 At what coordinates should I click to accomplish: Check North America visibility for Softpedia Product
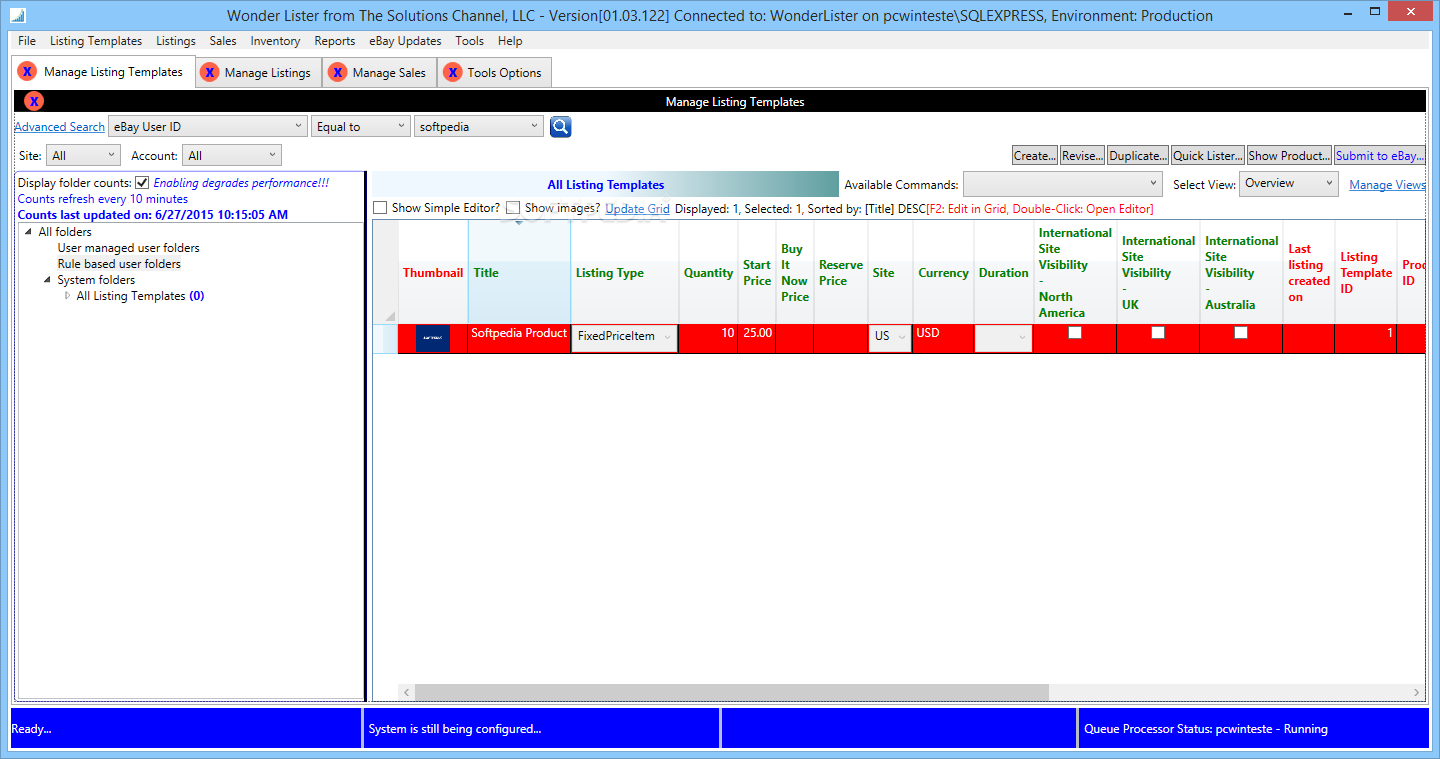(x=1074, y=333)
